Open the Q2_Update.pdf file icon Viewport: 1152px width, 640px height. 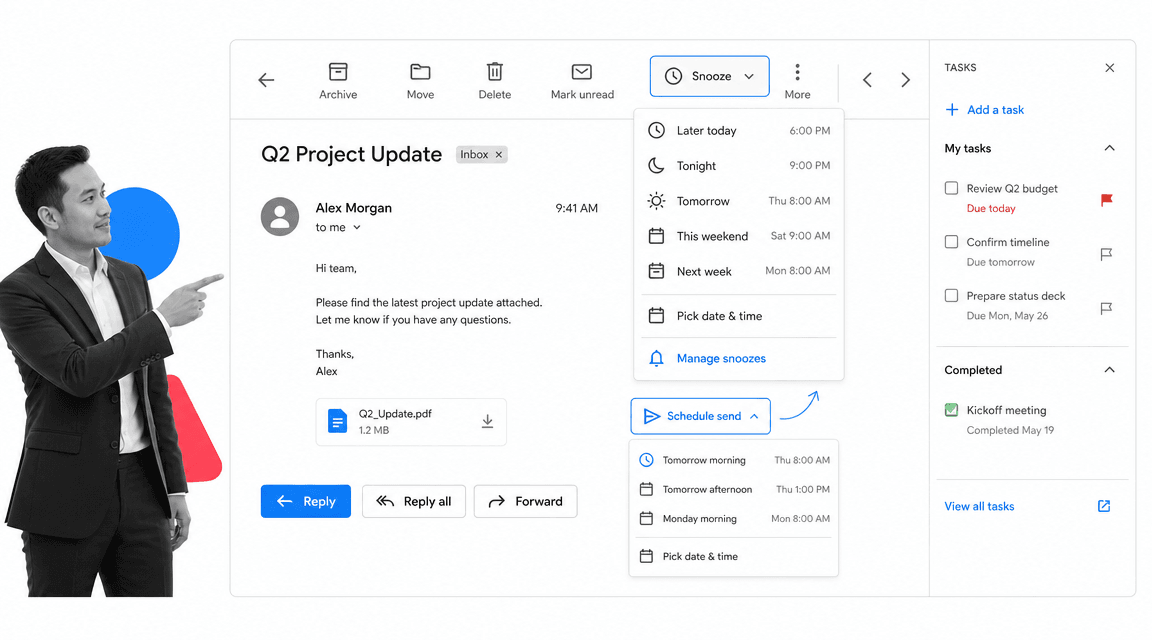click(x=337, y=421)
